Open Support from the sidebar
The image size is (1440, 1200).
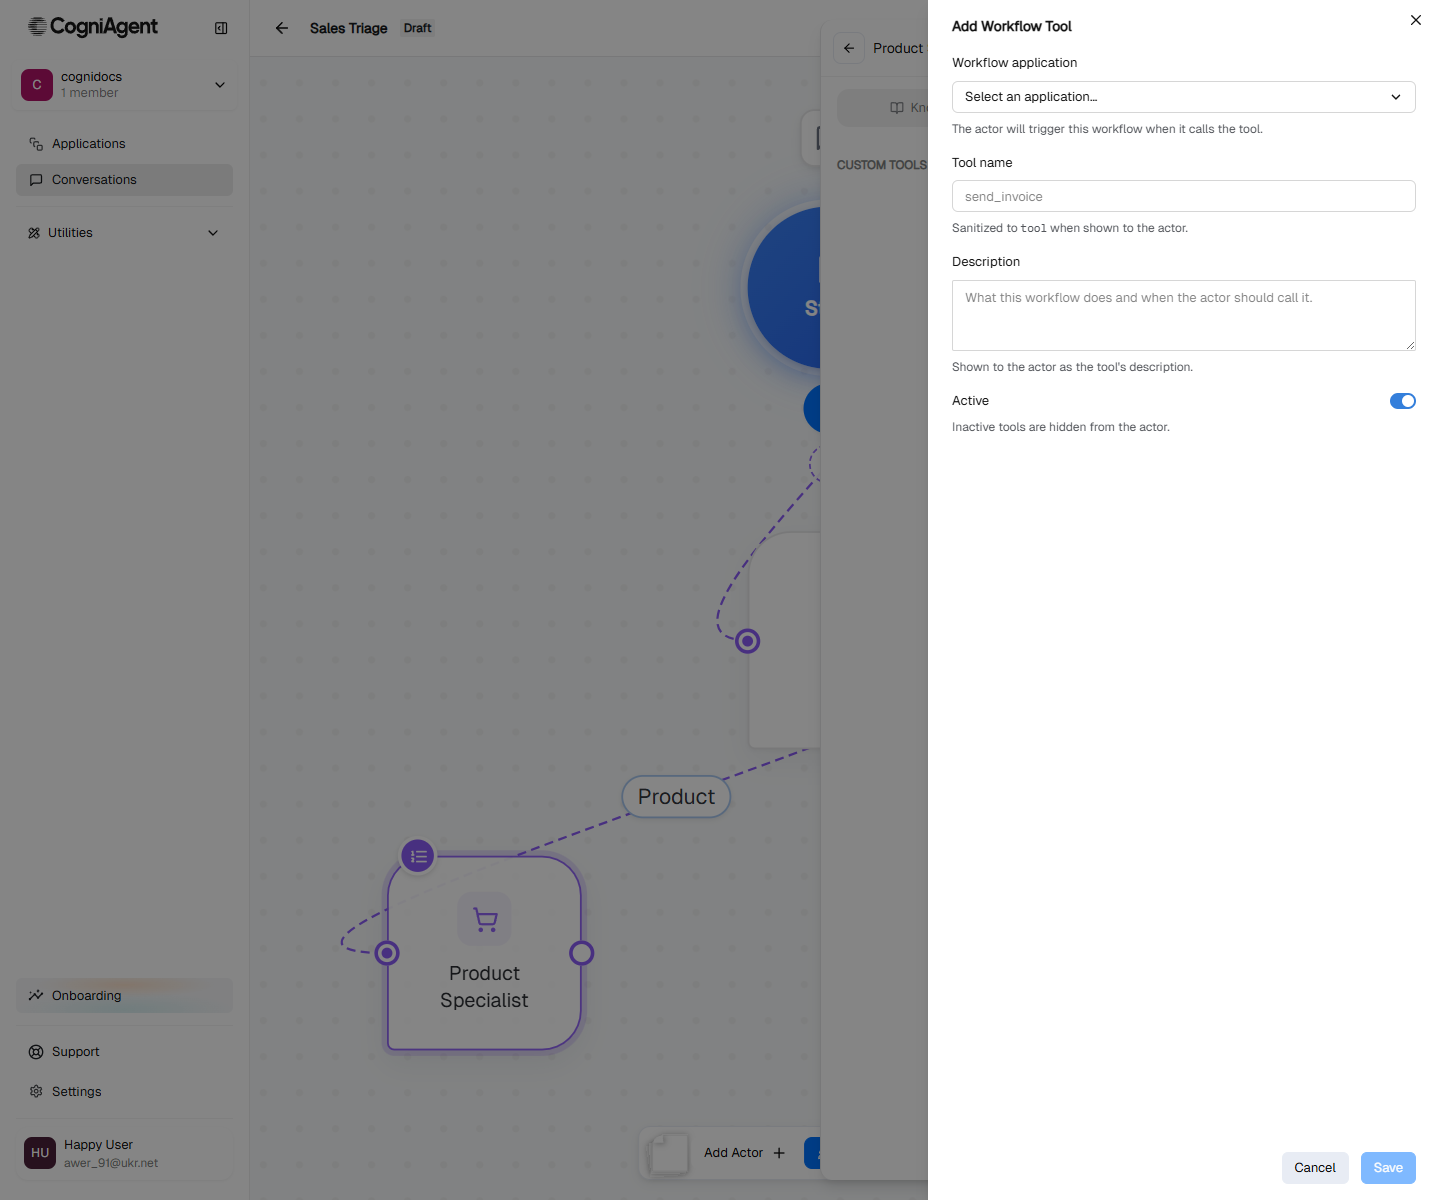[124, 1052]
